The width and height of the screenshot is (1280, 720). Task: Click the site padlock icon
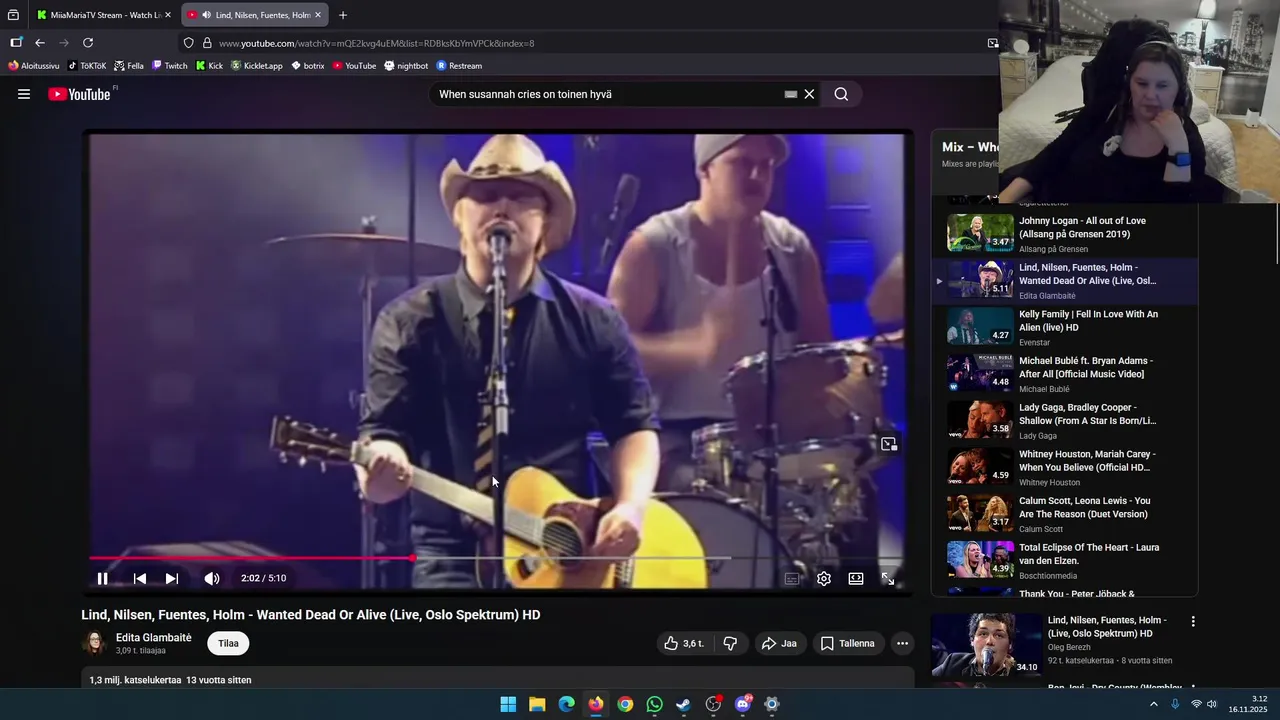click(207, 43)
